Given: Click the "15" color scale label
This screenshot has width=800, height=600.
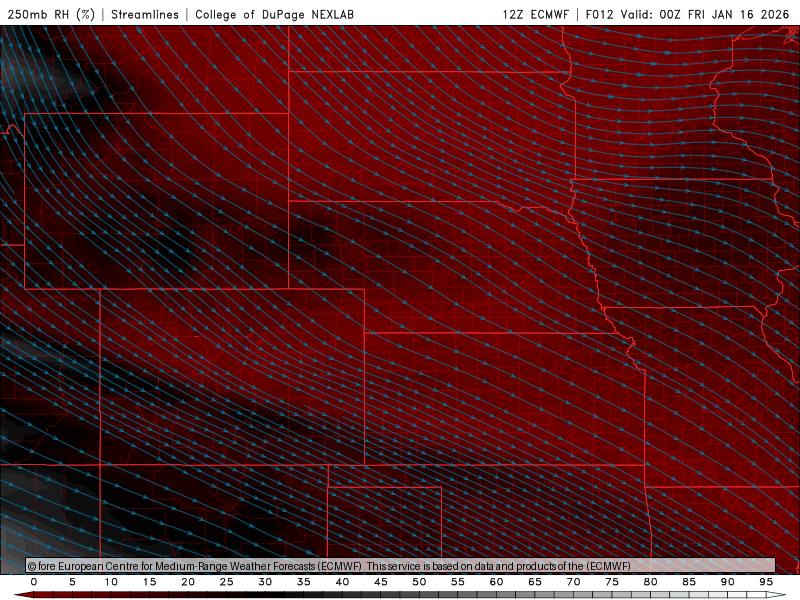Looking at the screenshot, I should tap(149, 582).
